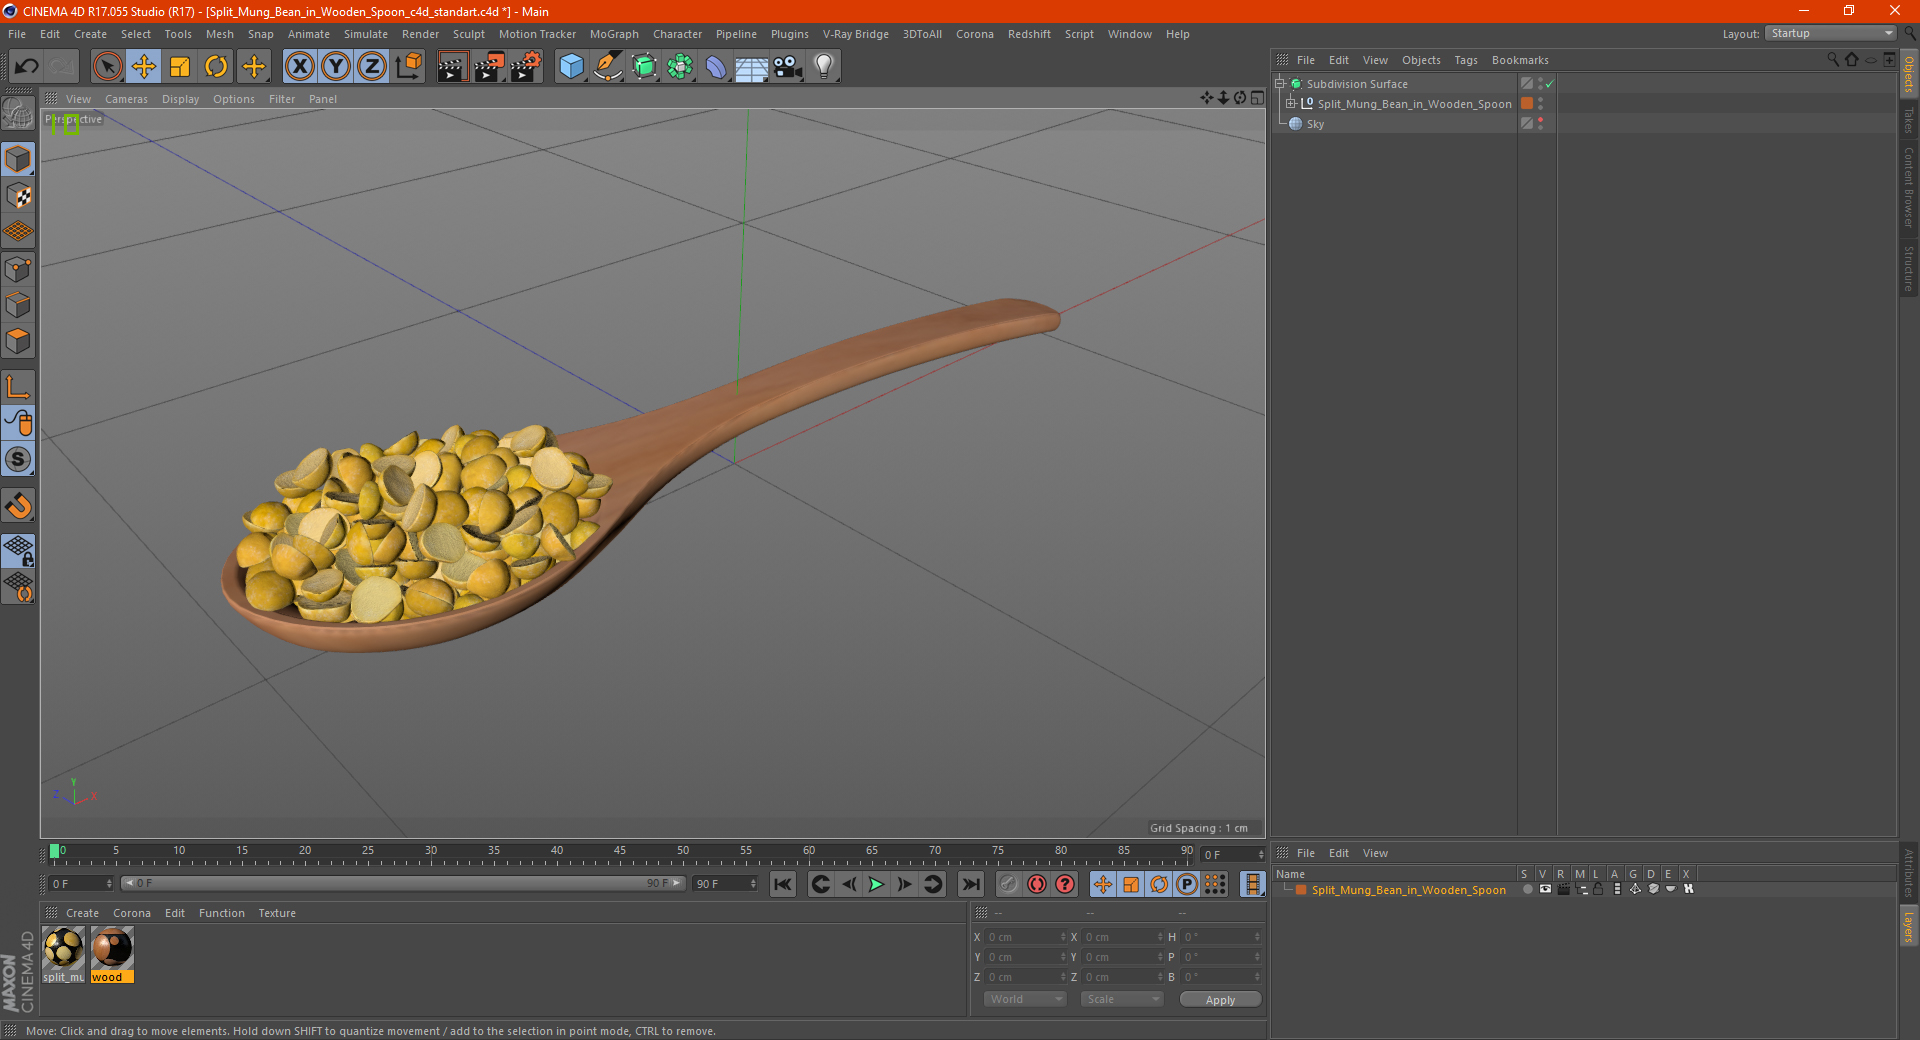Render the active view
Image resolution: width=1920 pixels, height=1040 pixels.
[452, 66]
